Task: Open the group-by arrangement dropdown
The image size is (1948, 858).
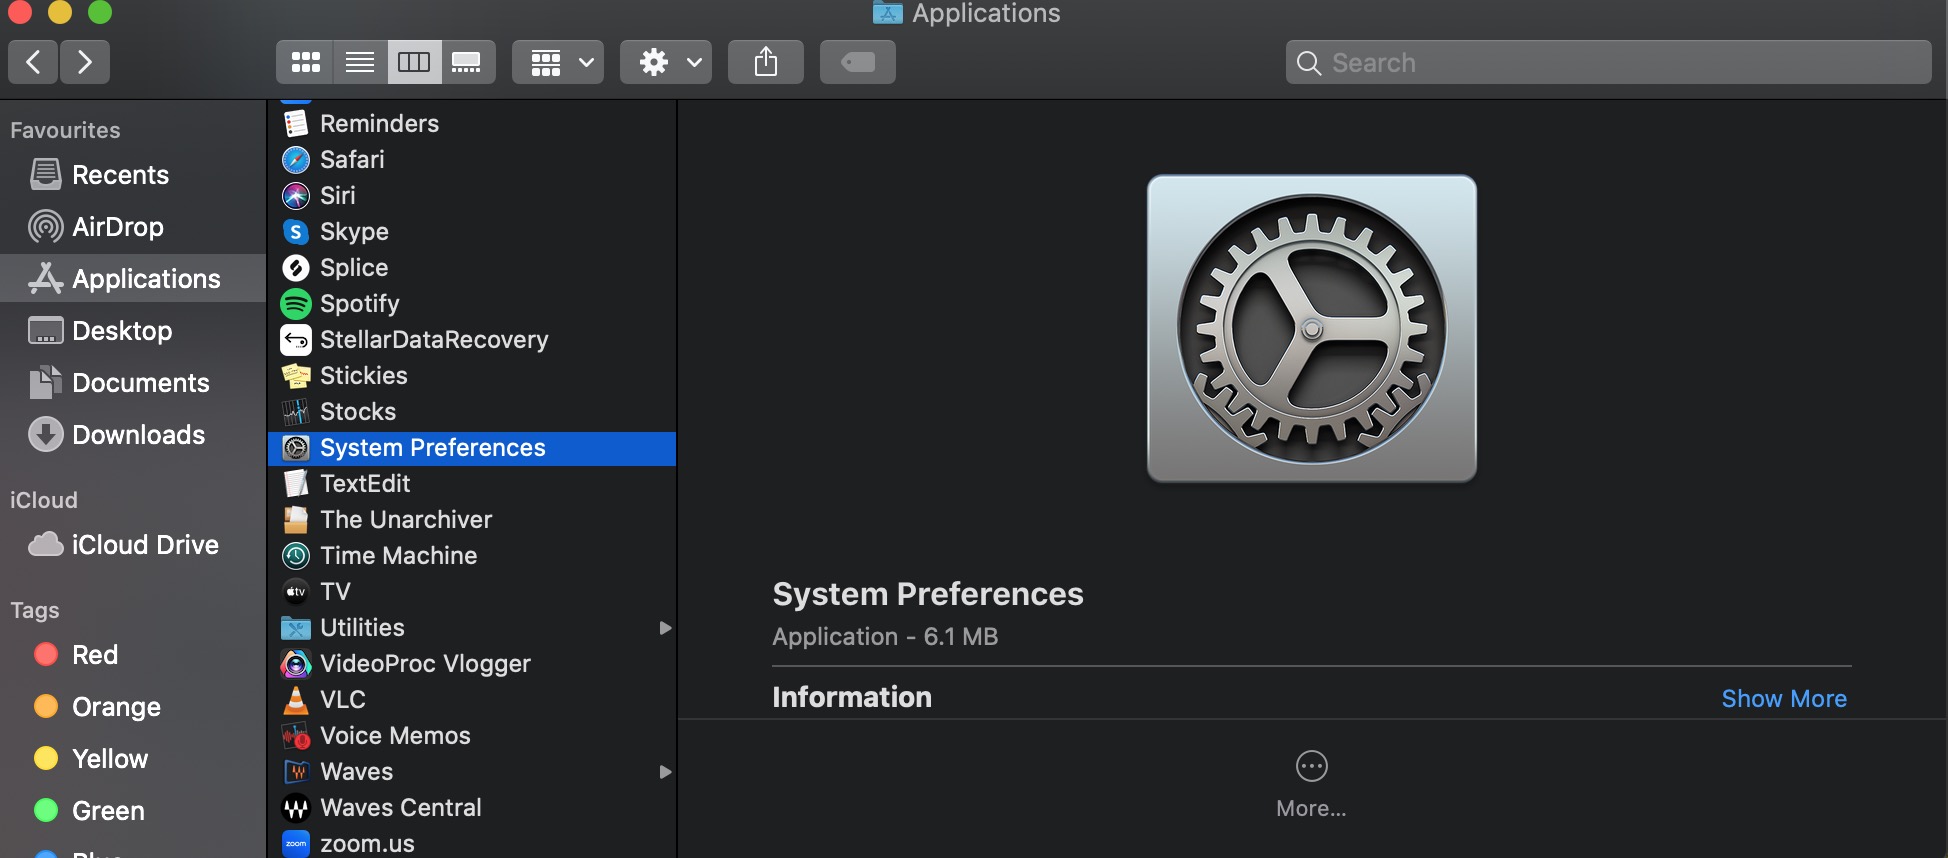Action: [558, 62]
